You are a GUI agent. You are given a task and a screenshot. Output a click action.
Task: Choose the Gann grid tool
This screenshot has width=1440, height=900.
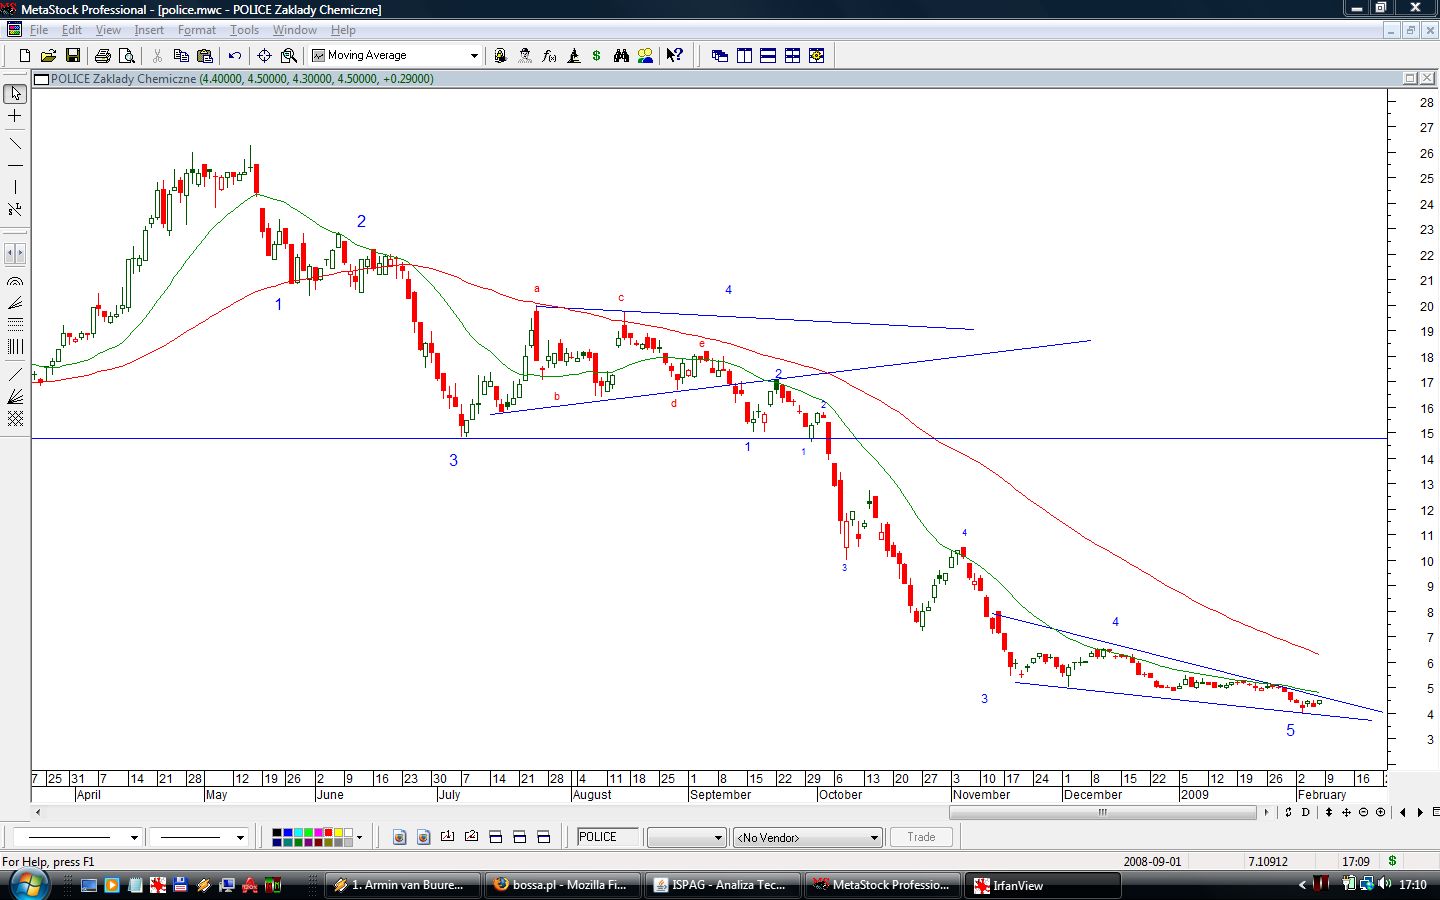(x=15, y=420)
